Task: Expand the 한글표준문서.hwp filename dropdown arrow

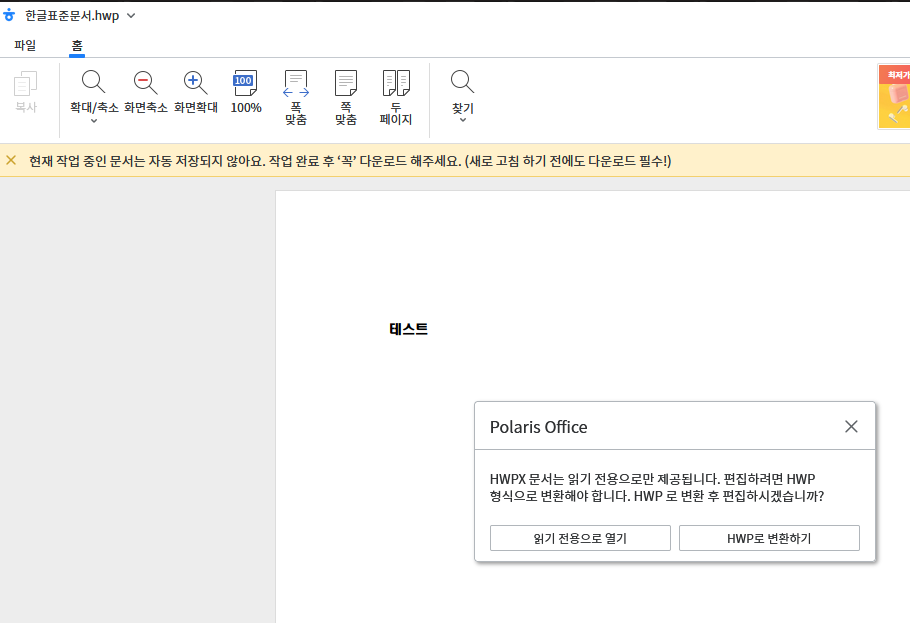Action: coord(131,16)
